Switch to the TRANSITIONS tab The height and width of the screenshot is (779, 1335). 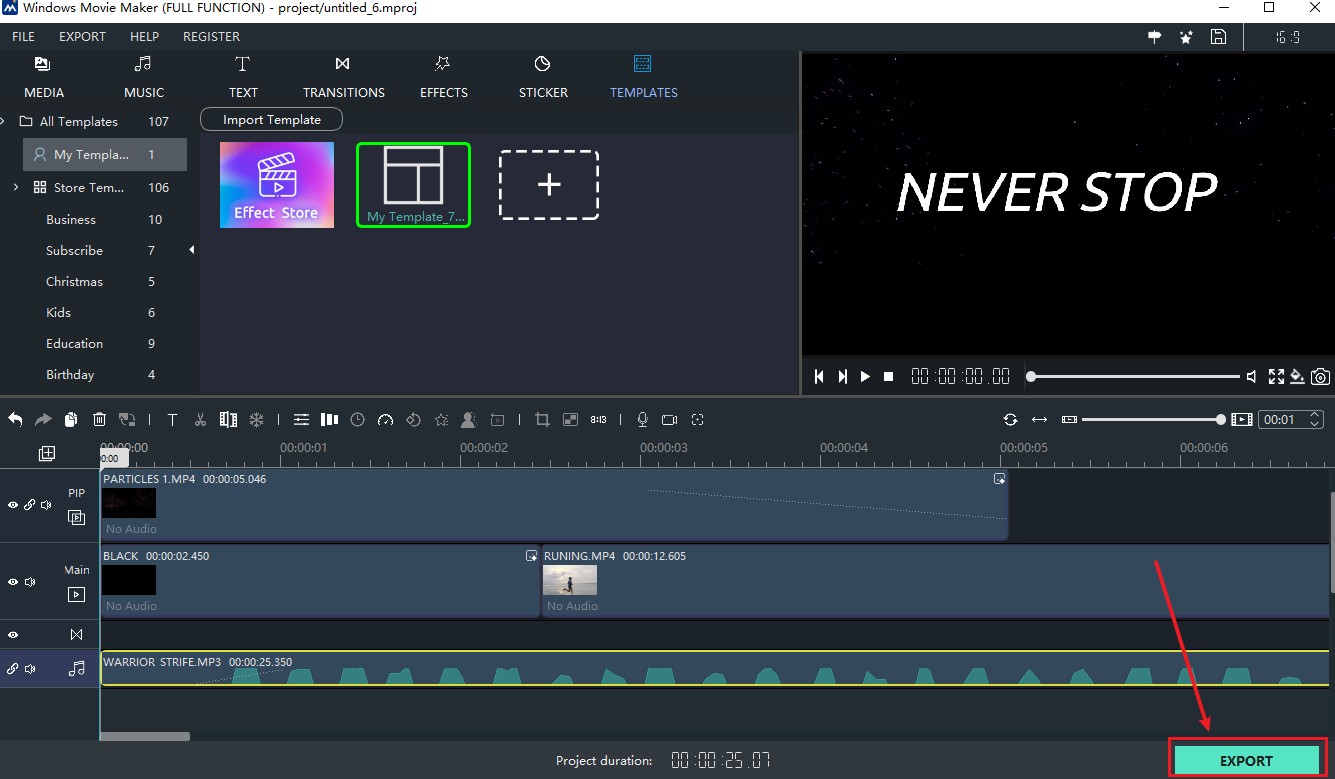[x=343, y=77]
